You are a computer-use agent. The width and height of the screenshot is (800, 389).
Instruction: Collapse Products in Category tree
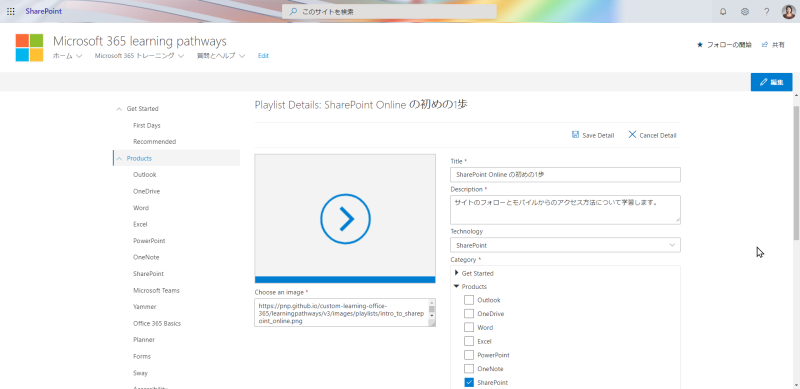pos(457,286)
